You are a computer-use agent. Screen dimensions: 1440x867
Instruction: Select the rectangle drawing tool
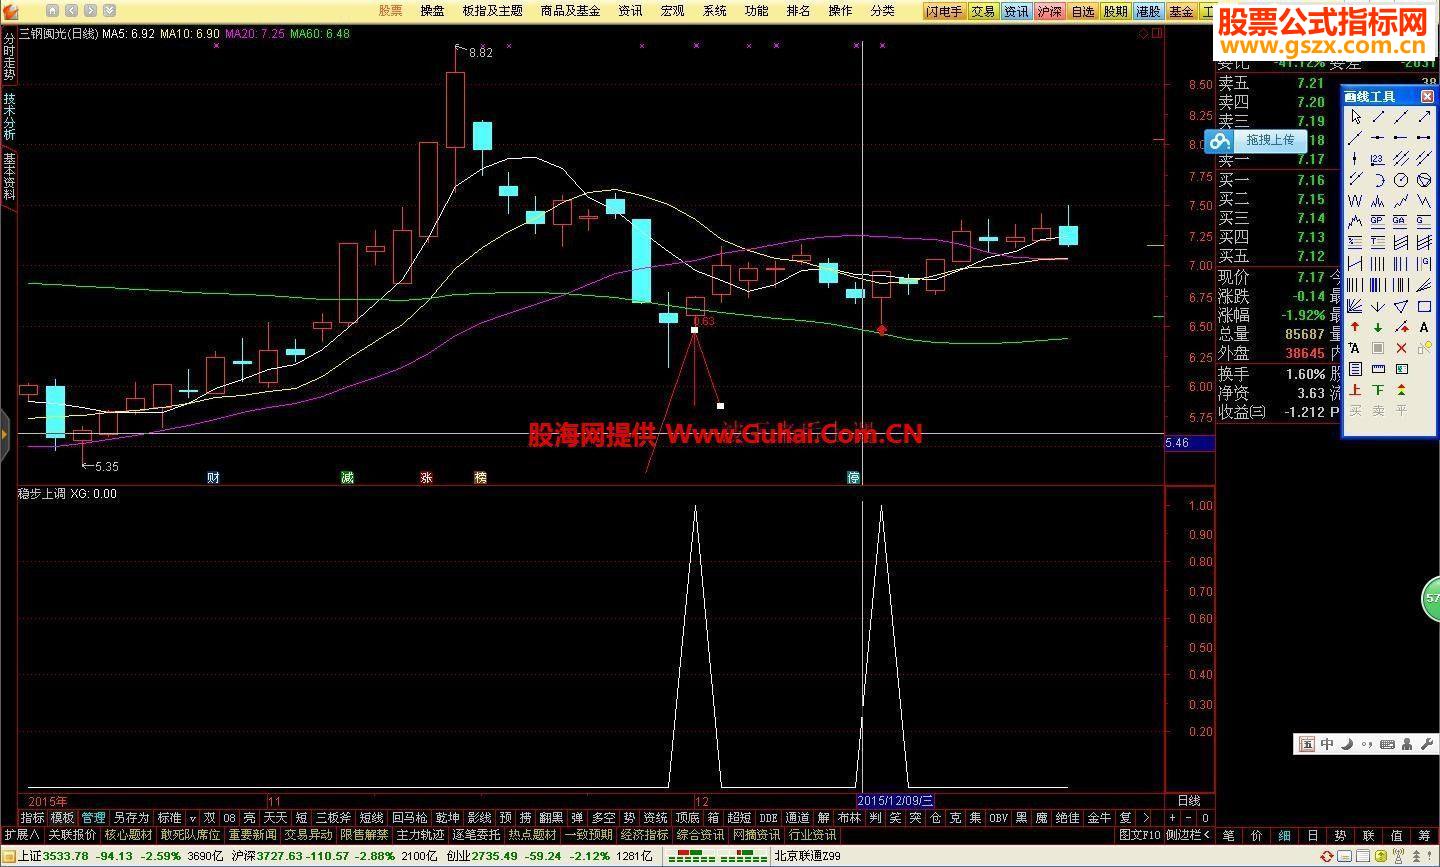[x=1424, y=306]
